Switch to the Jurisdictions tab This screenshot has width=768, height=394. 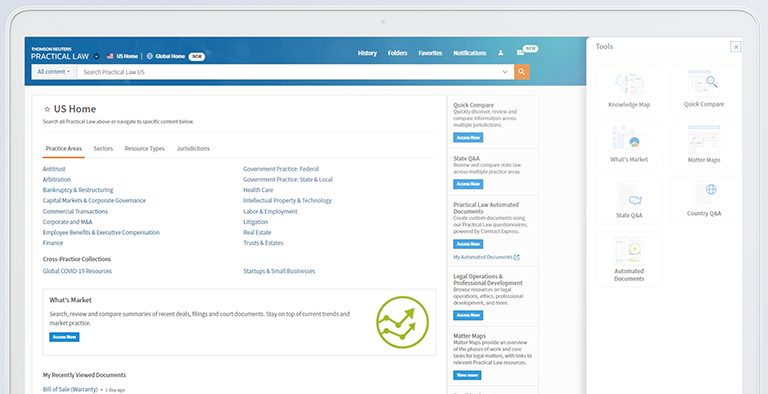point(193,148)
